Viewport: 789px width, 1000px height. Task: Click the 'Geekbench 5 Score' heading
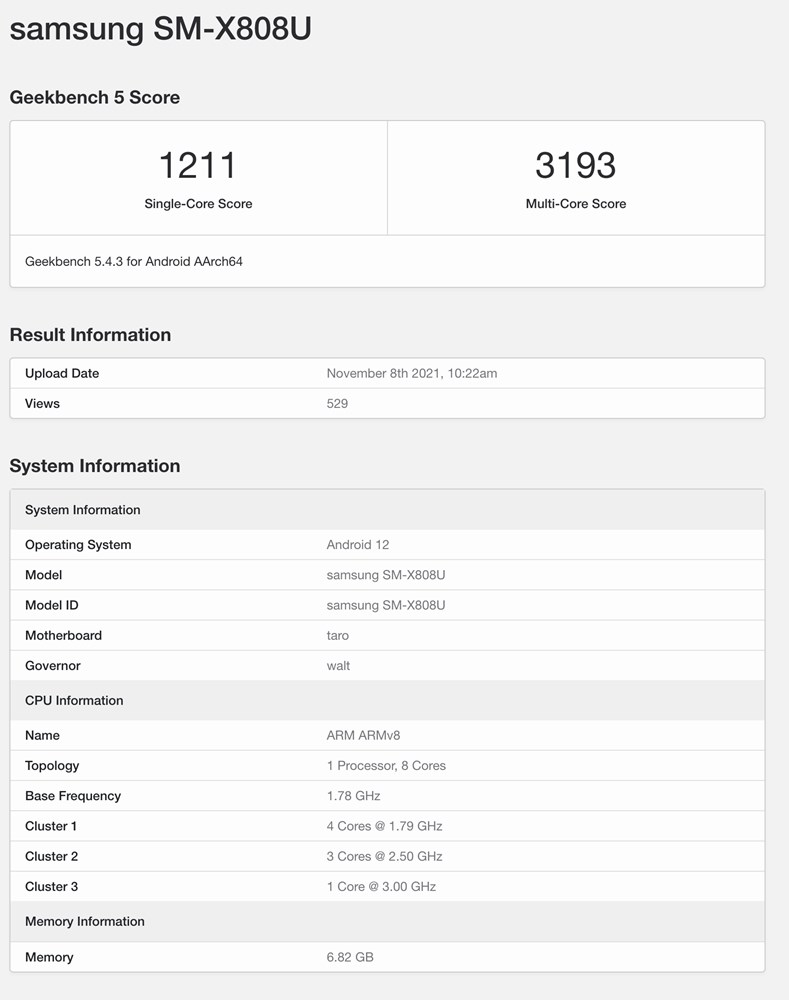coord(94,98)
